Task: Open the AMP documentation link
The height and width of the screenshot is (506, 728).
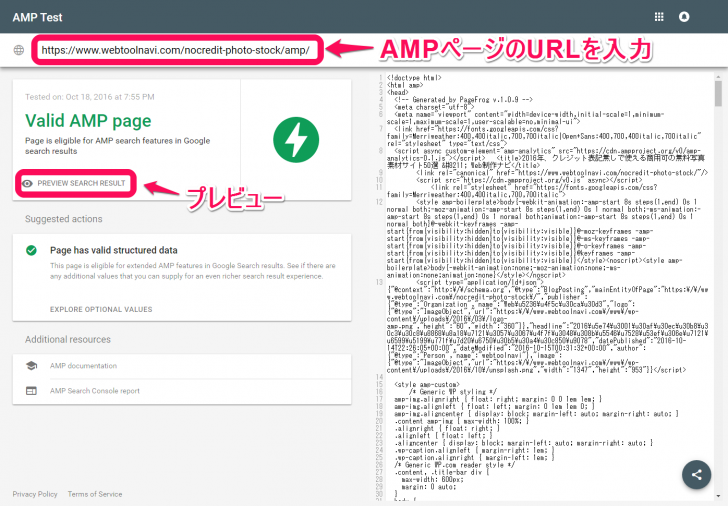Action: coord(84,366)
